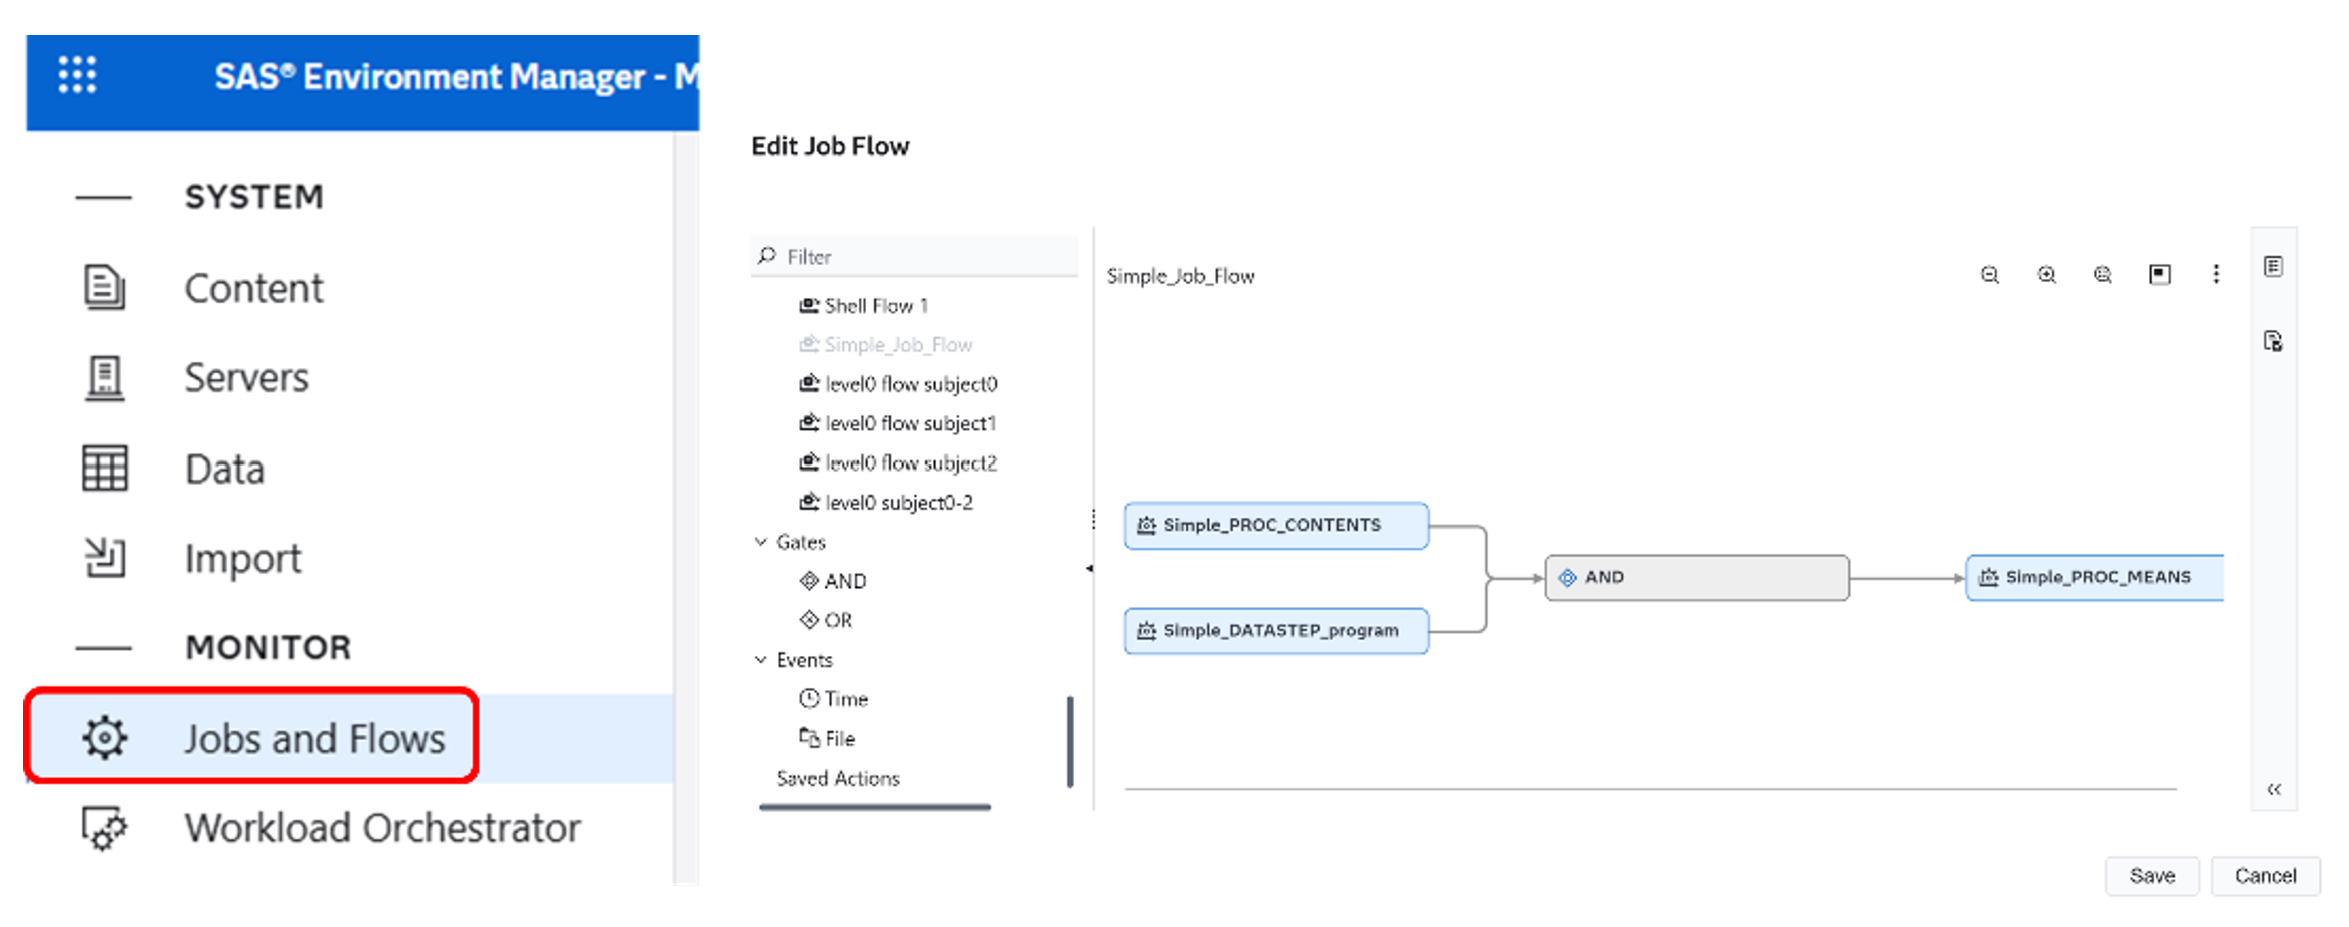Open the vertical three-dot more options menu
The height and width of the screenshot is (927, 2349).
coord(2216,275)
